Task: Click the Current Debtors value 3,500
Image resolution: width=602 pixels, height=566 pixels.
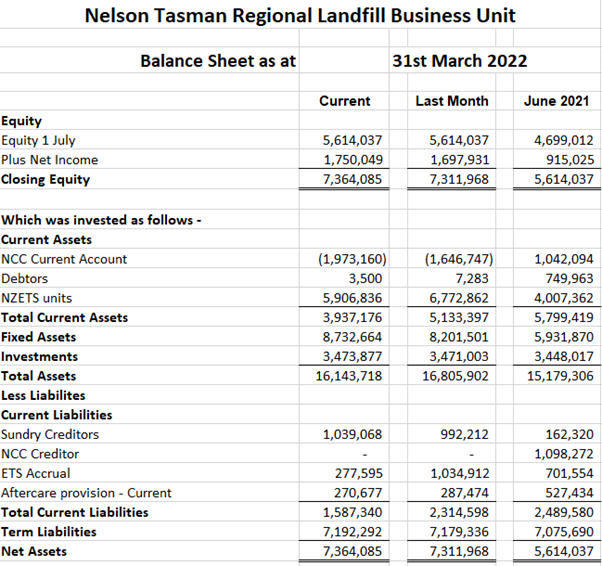Action: (x=365, y=279)
